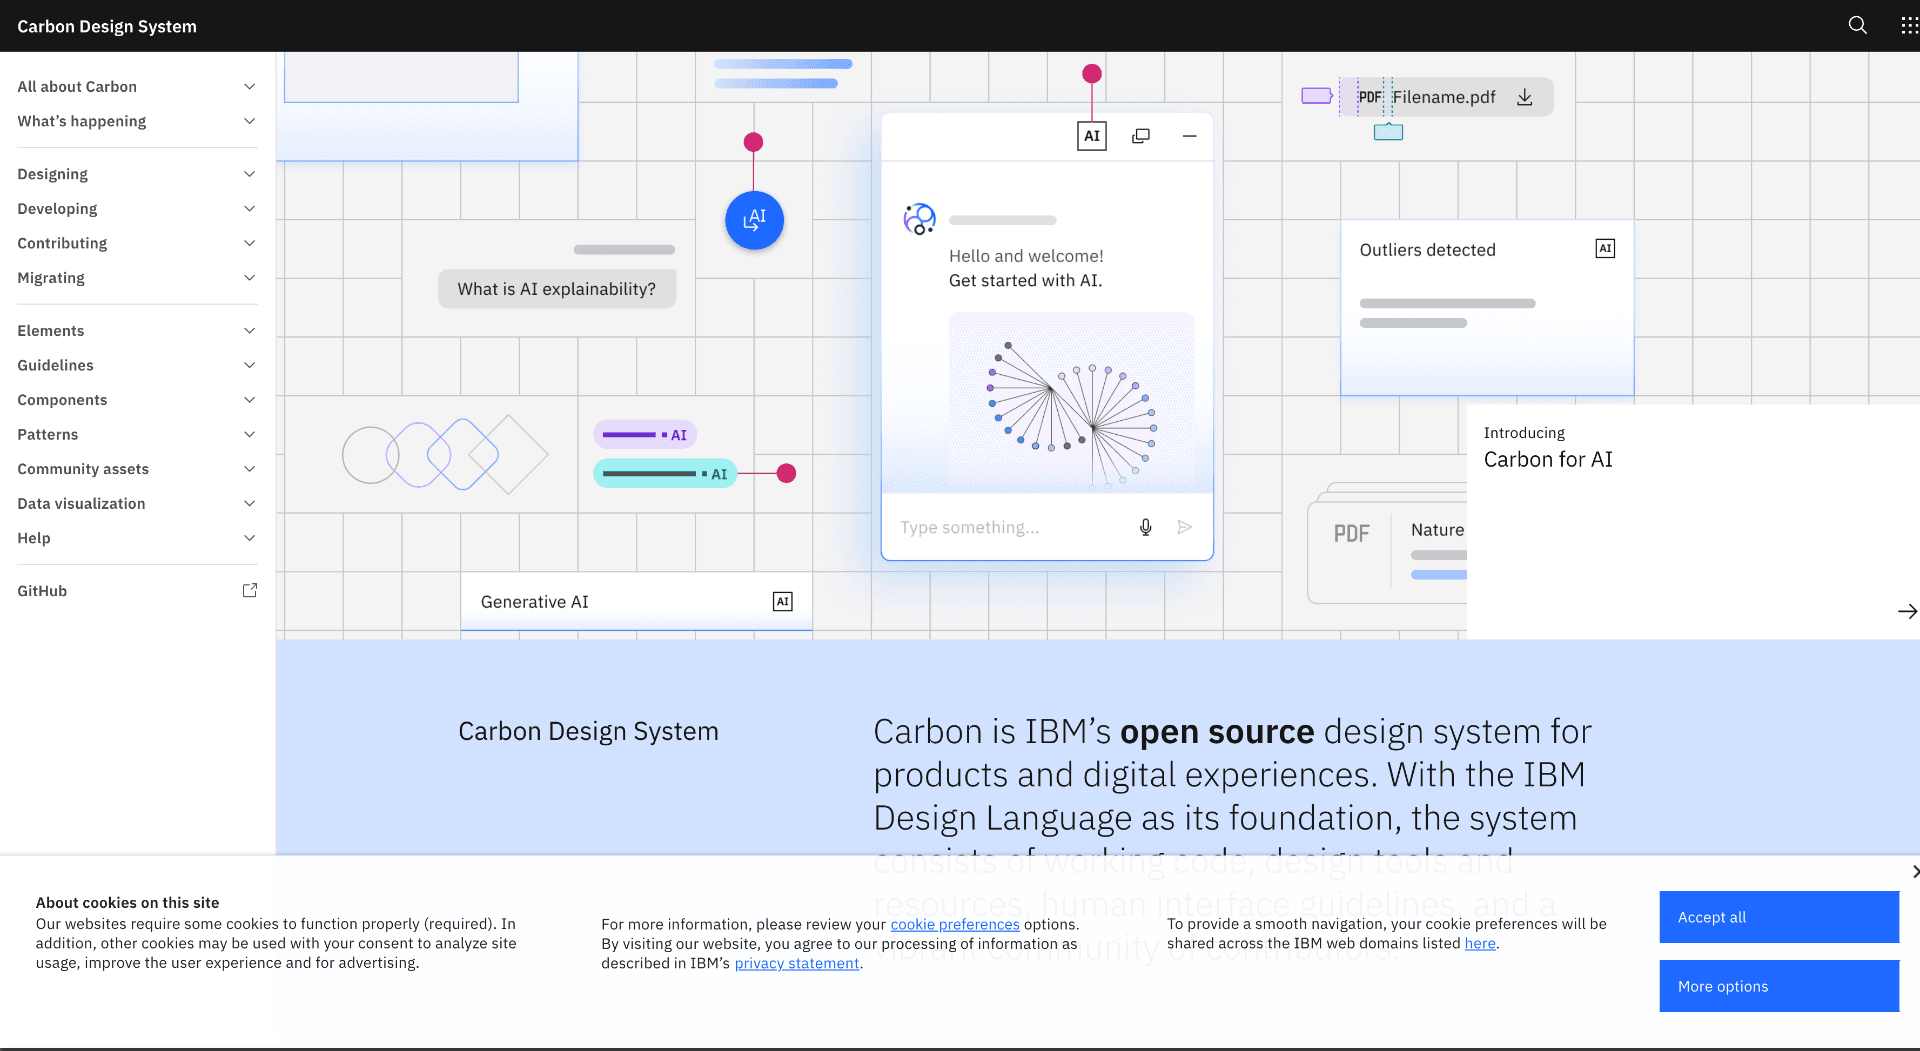Click the GitHub external link icon
This screenshot has height=1051, width=1920.
pyautogui.click(x=250, y=590)
